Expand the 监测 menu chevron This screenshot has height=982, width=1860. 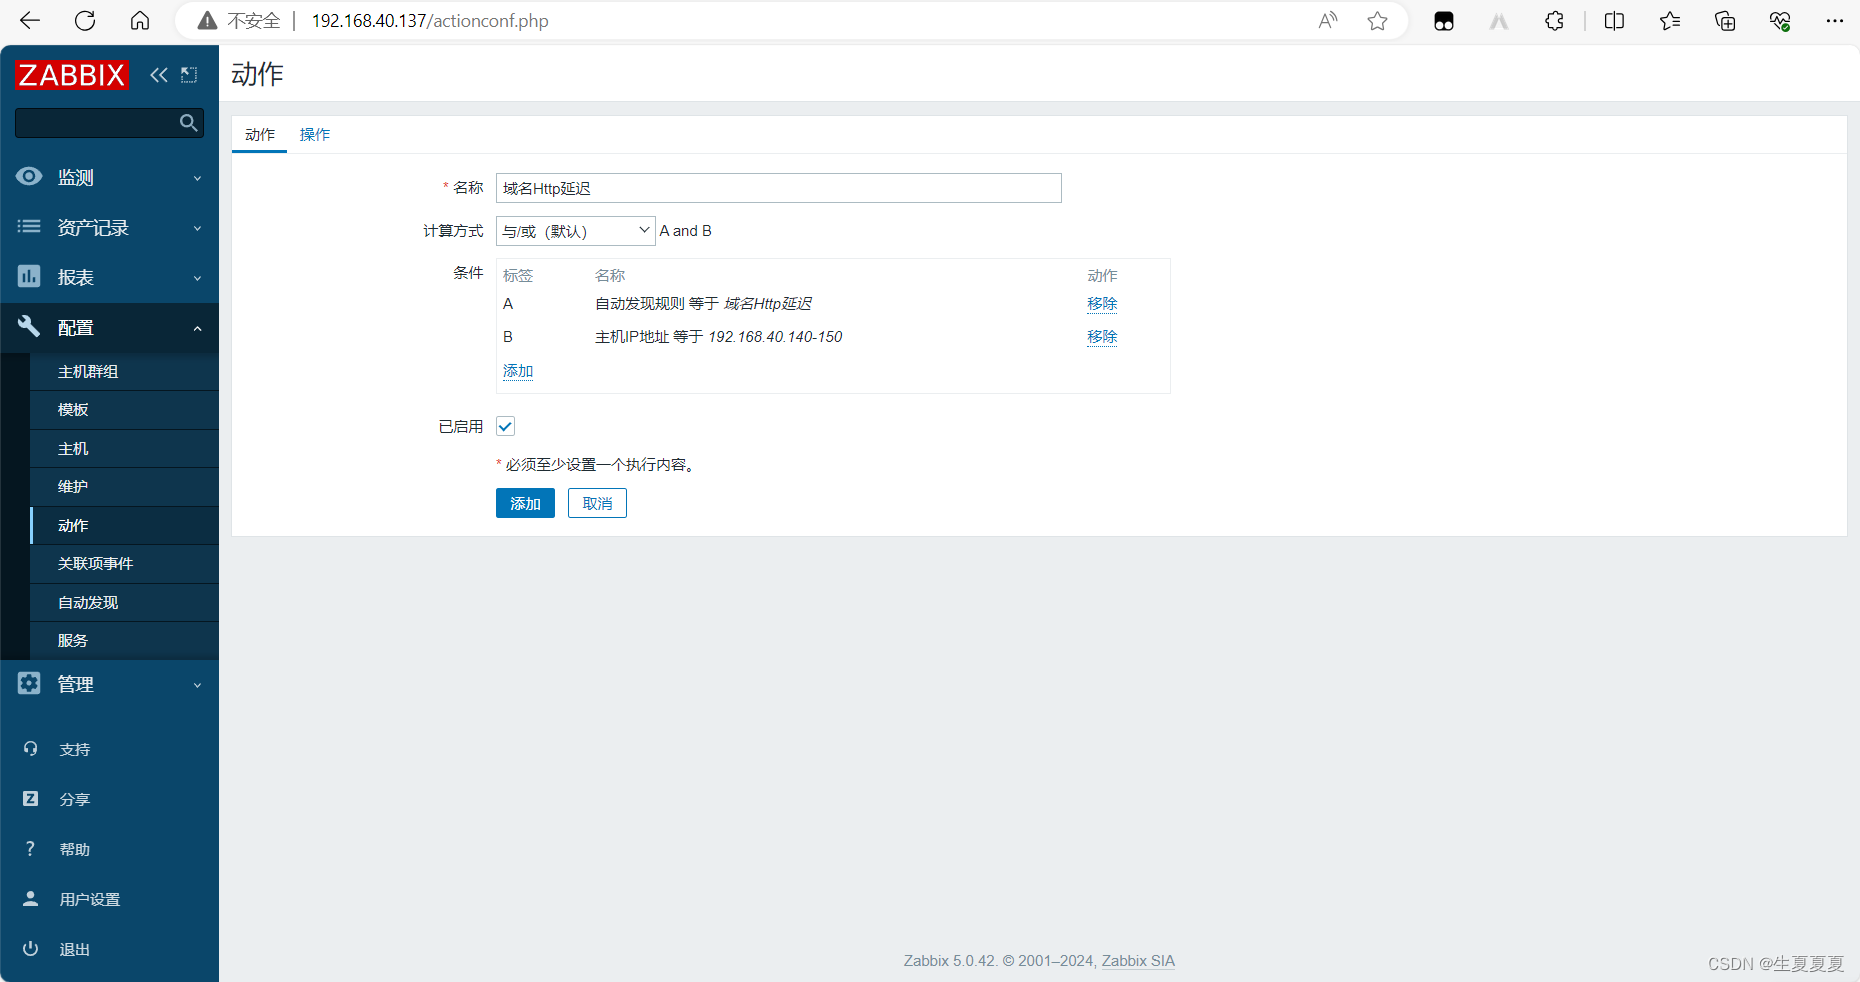pyautogui.click(x=197, y=178)
